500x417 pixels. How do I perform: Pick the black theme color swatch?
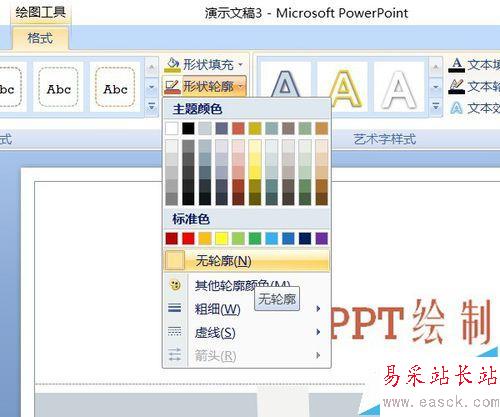pos(188,128)
